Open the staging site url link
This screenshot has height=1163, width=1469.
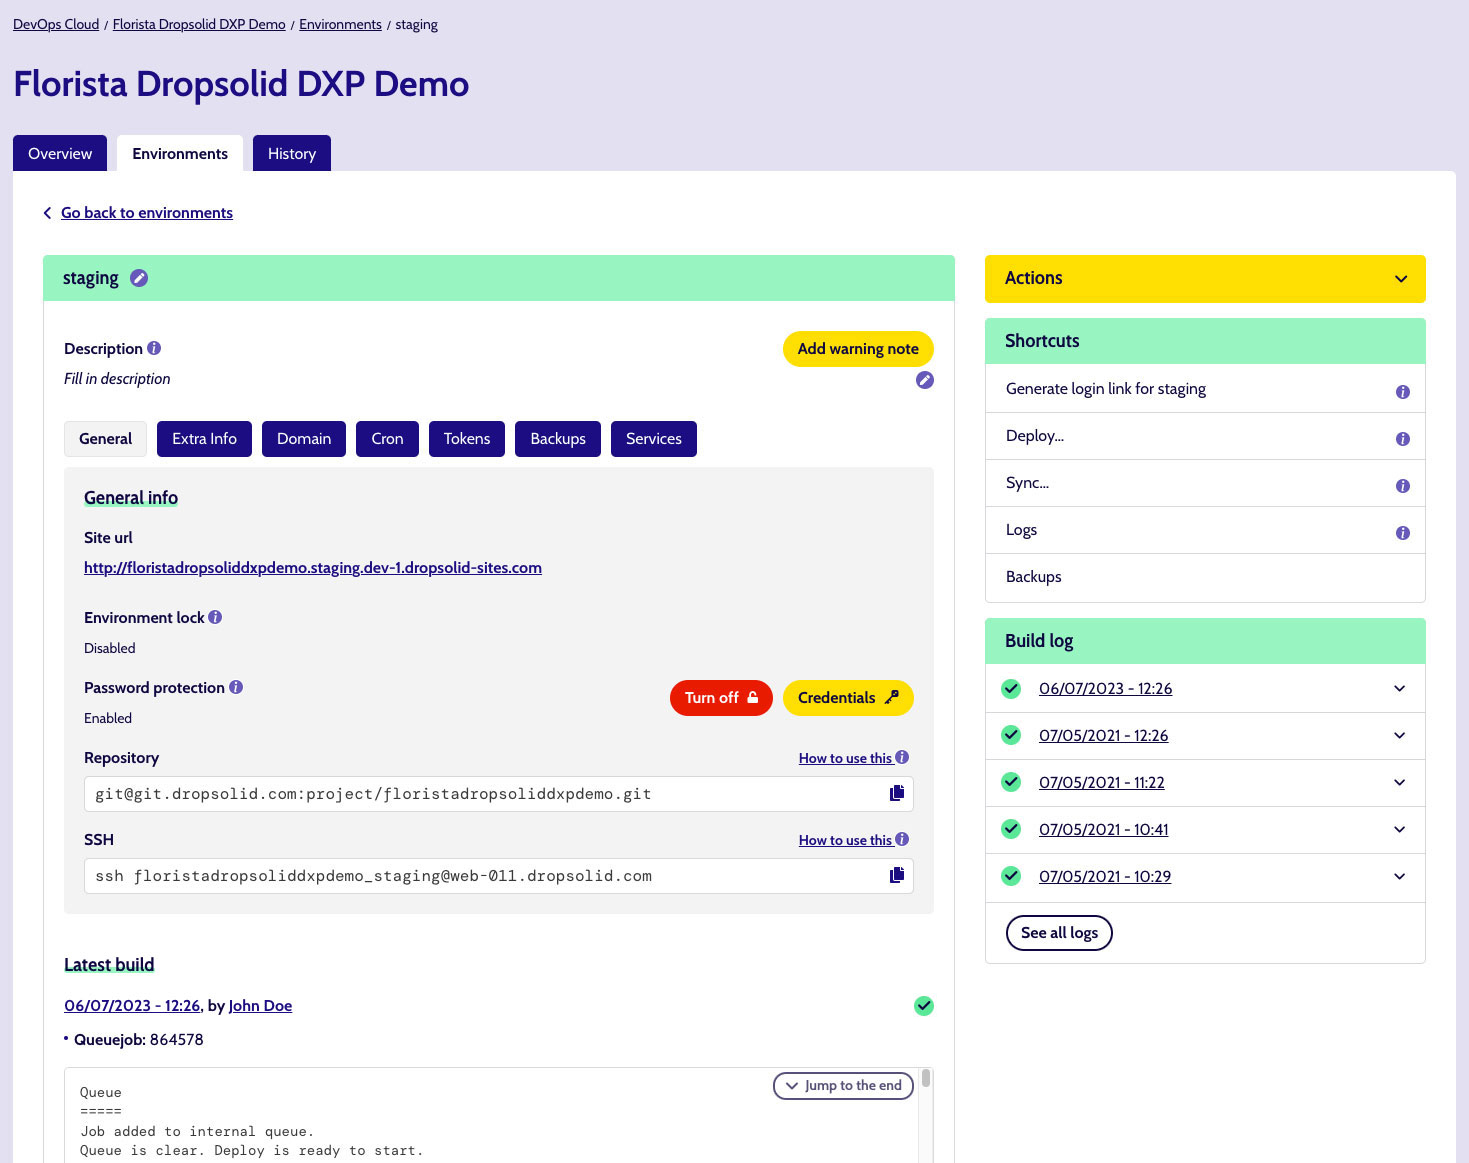click(x=313, y=568)
